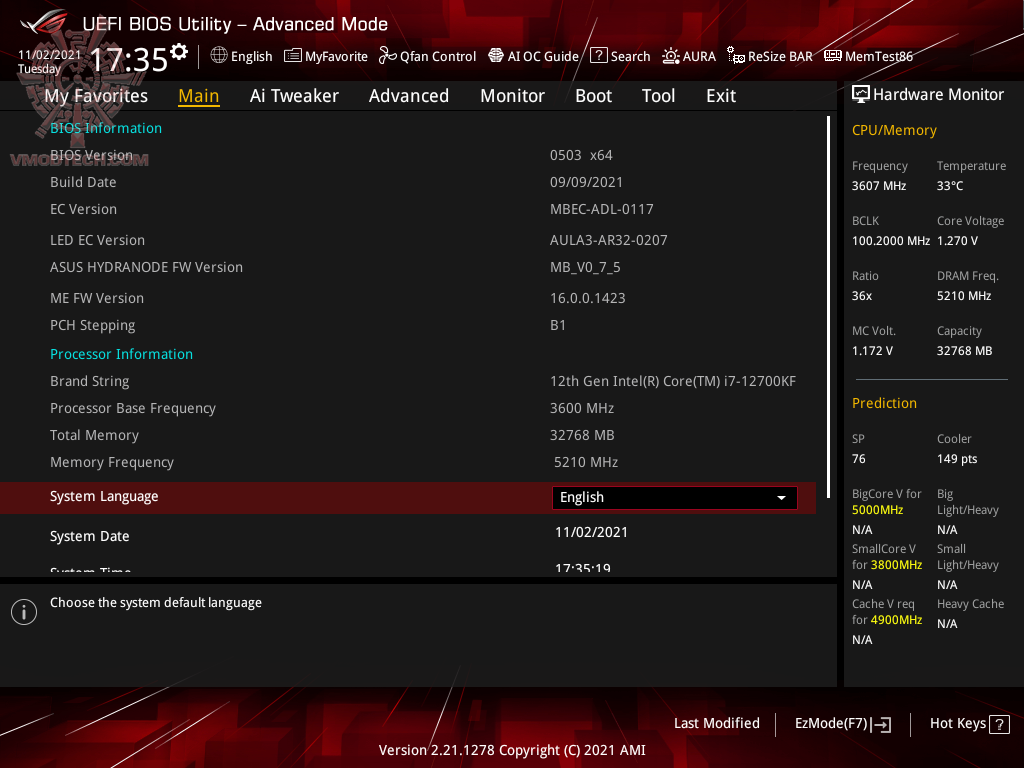
Task: Toggle ReSize BAR icon
Action: click(736, 56)
